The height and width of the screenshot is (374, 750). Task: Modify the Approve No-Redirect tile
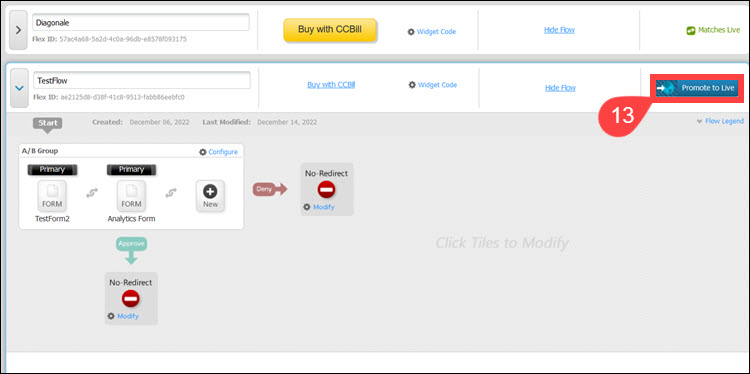click(x=123, y=316)
